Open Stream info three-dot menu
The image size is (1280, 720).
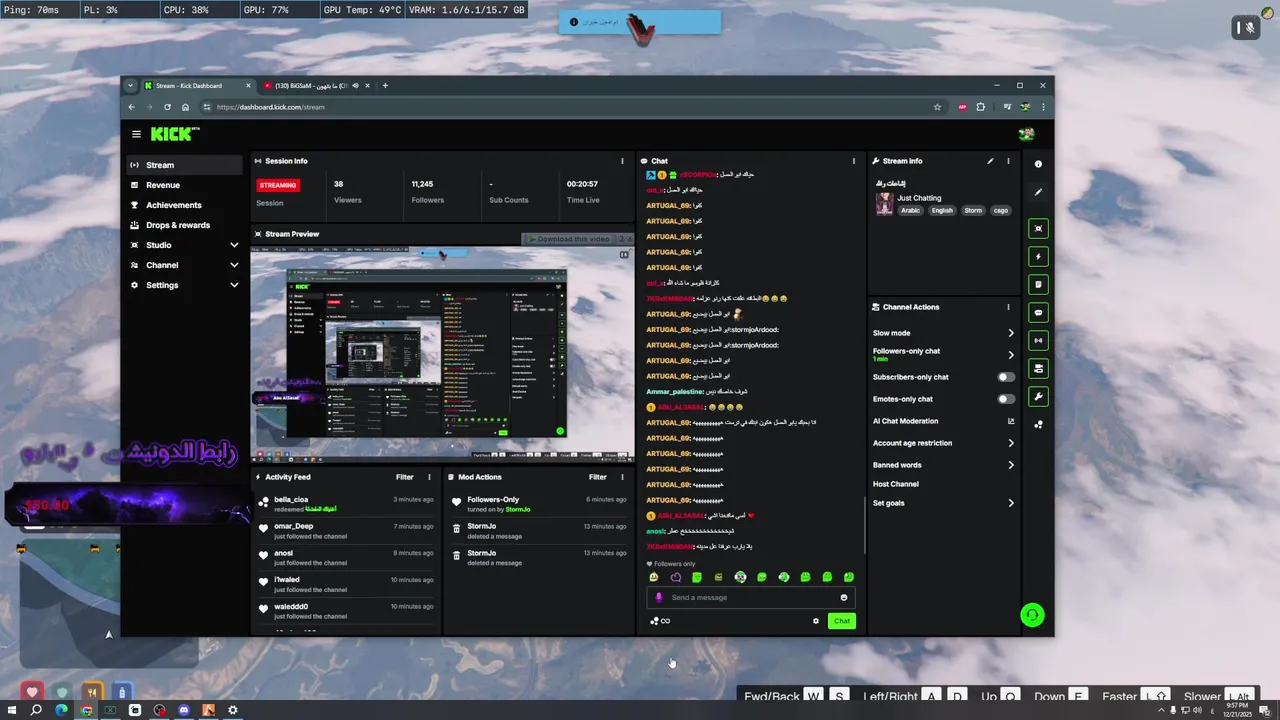coord(1008,161)
